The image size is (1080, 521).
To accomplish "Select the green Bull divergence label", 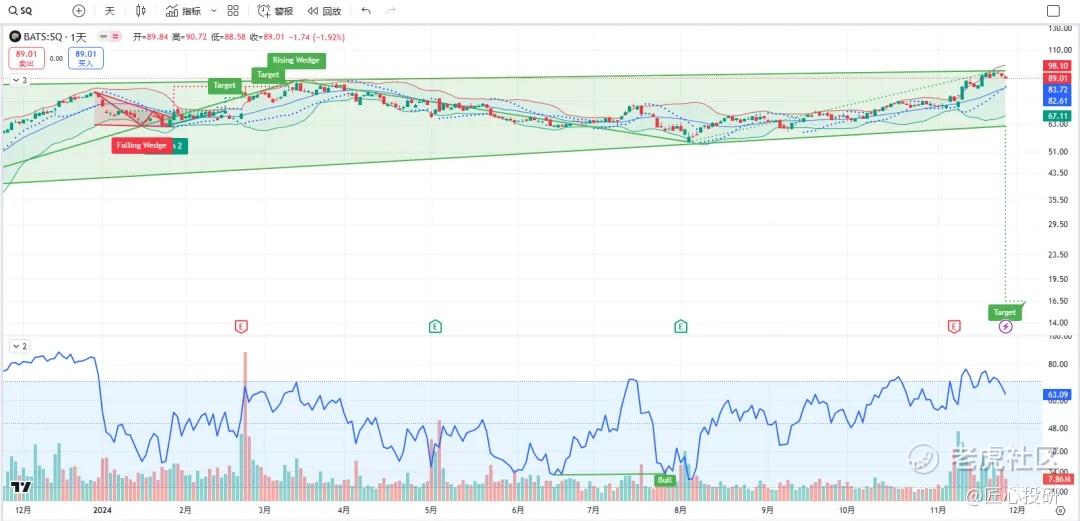I will pyautogui.click(x=665, y=480).
